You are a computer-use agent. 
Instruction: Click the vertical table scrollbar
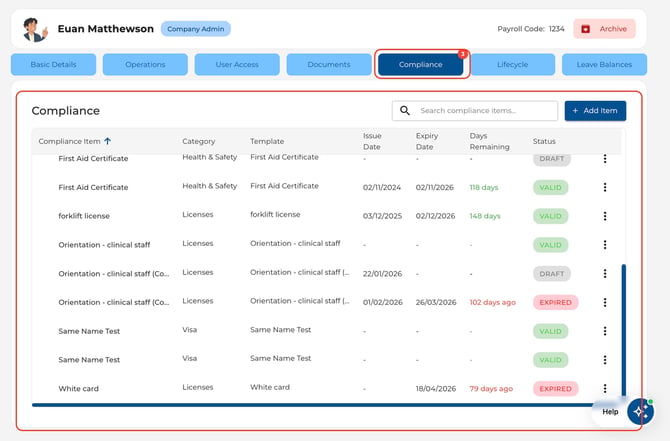tap(623, 331)
